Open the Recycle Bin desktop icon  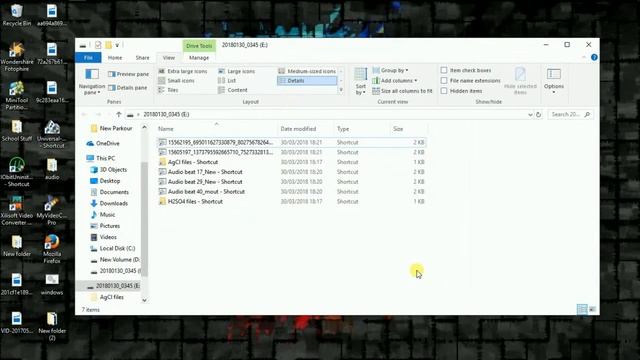click(x=16, y=15)
